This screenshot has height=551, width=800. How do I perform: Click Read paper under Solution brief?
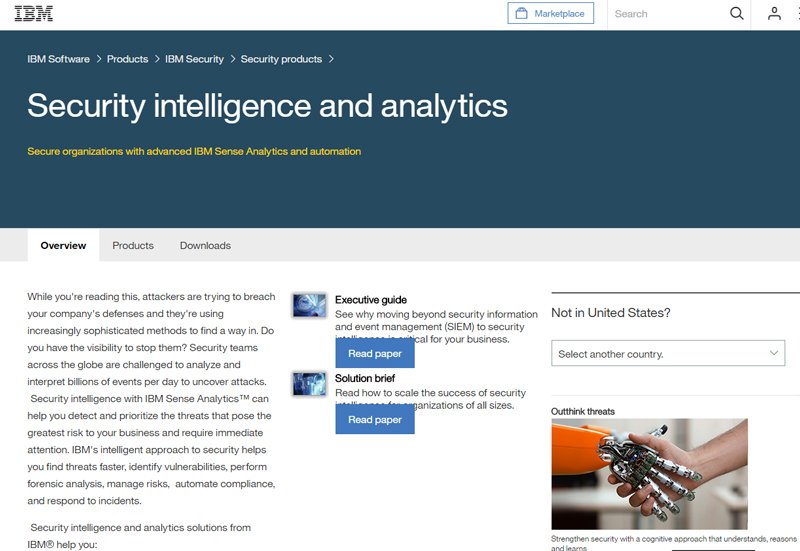pos(375,419)
